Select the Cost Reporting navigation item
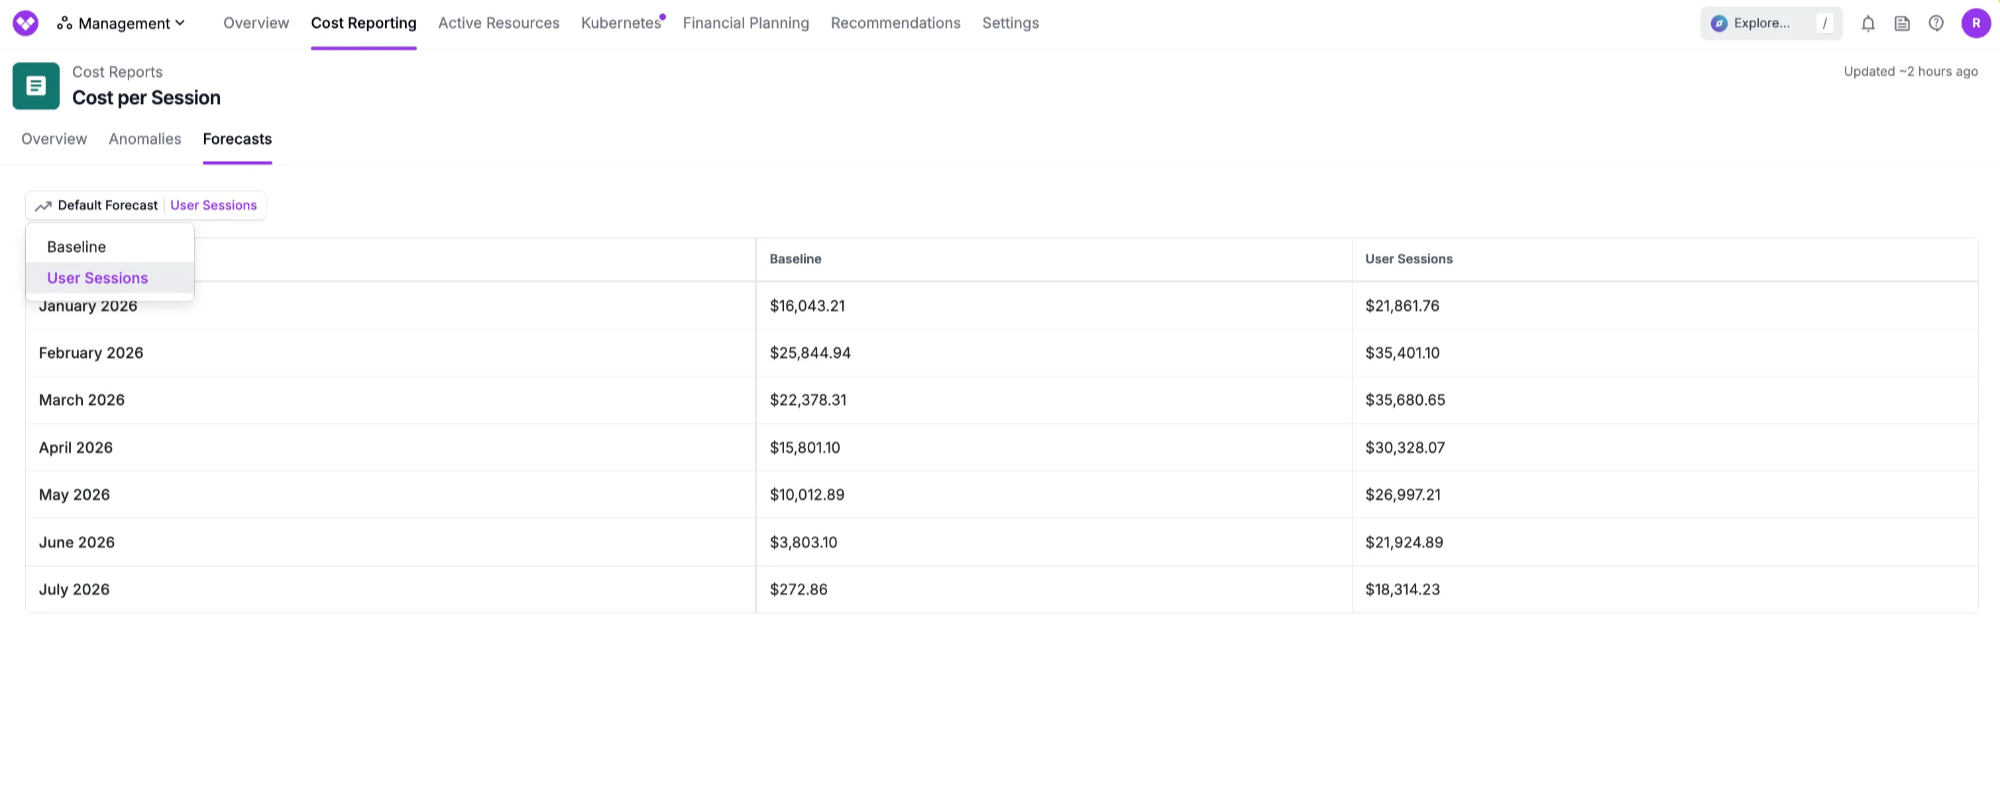The image size is (2000, 791). click(x=364, y=23)
